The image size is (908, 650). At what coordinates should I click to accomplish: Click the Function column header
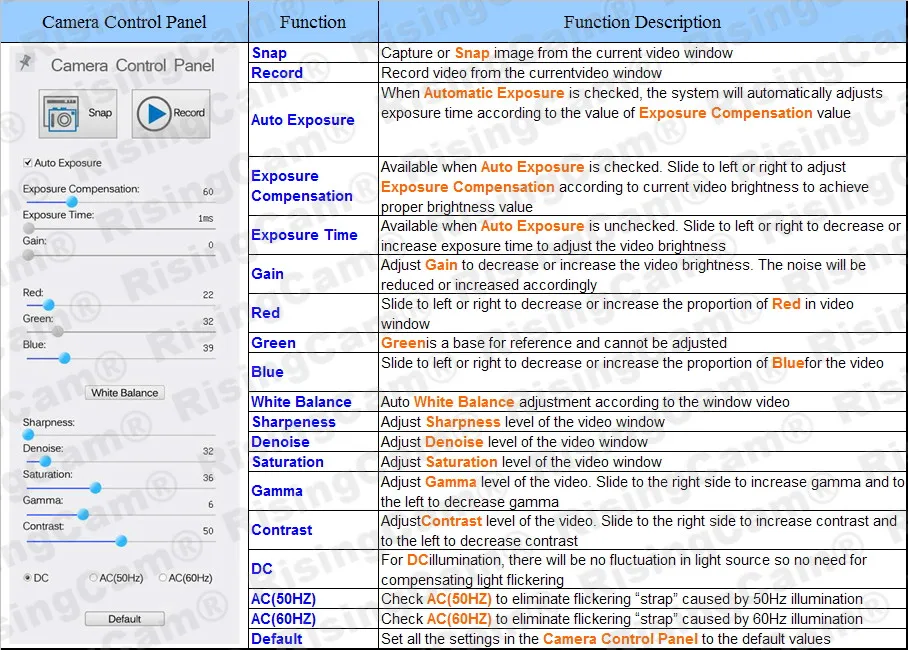[x=313, y=22]
